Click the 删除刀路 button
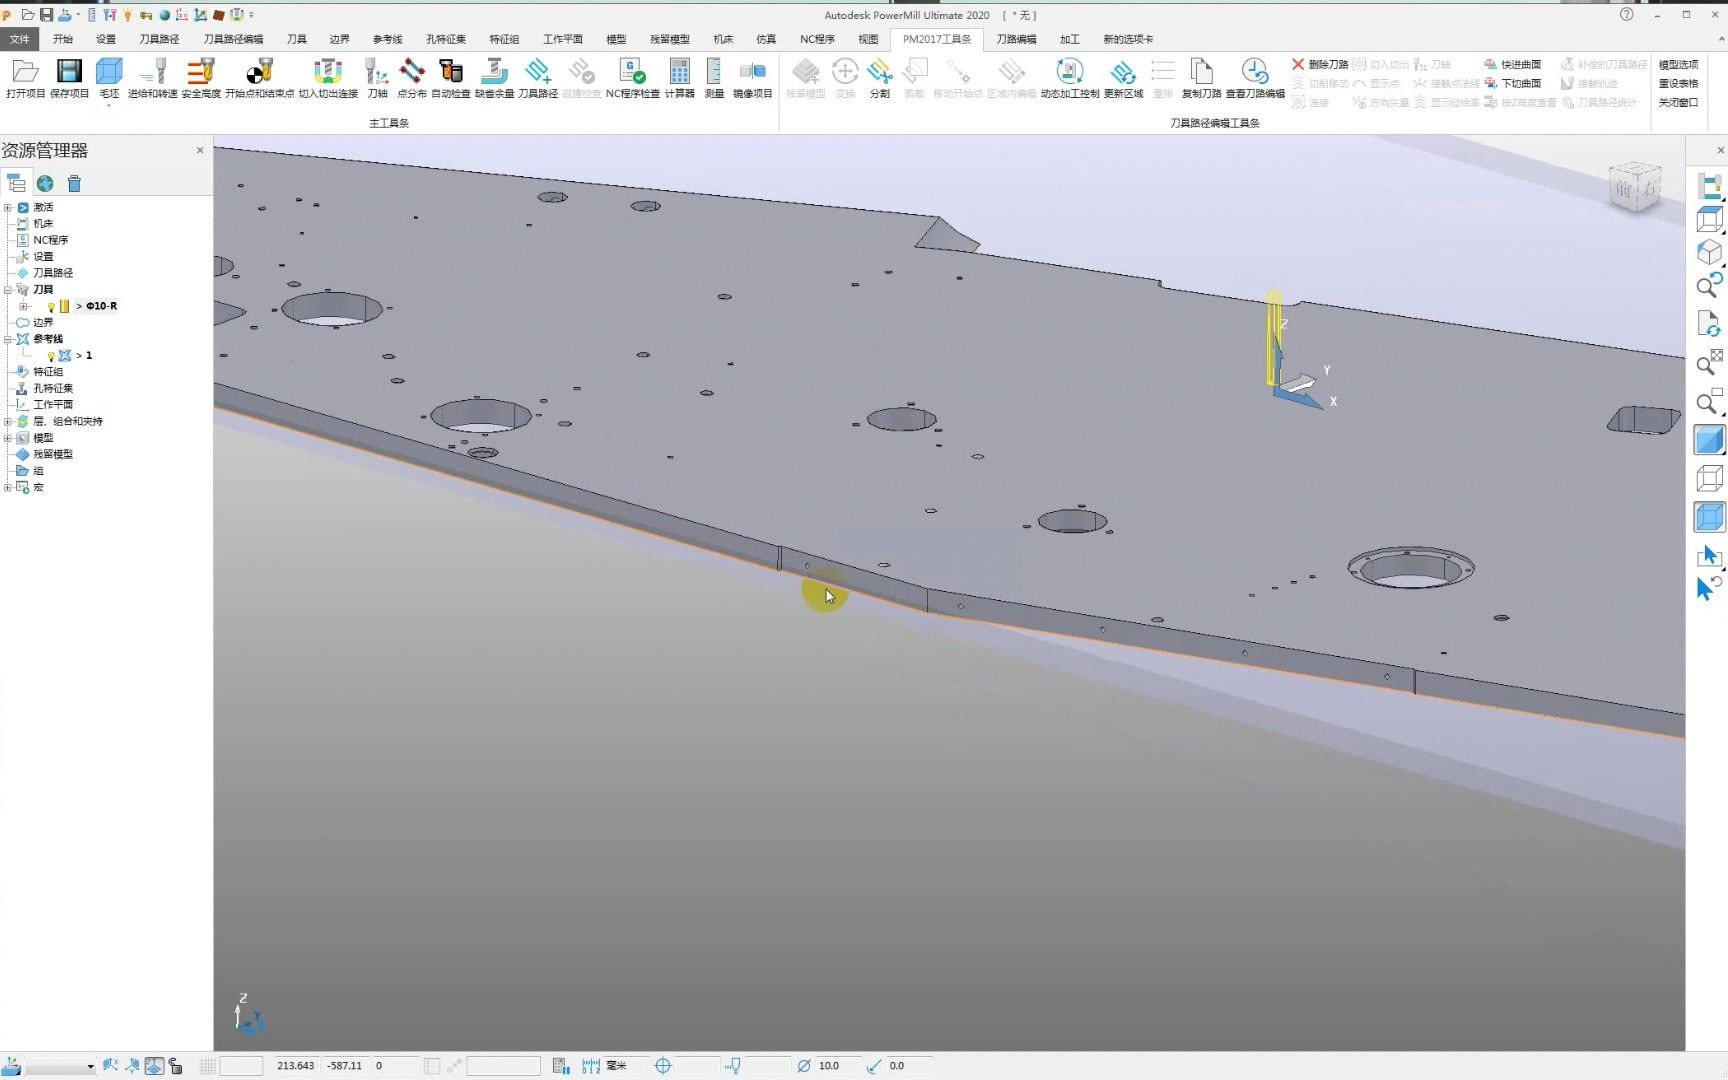The height and width of the screenshot is (1080, 1728). point(1319,64)
